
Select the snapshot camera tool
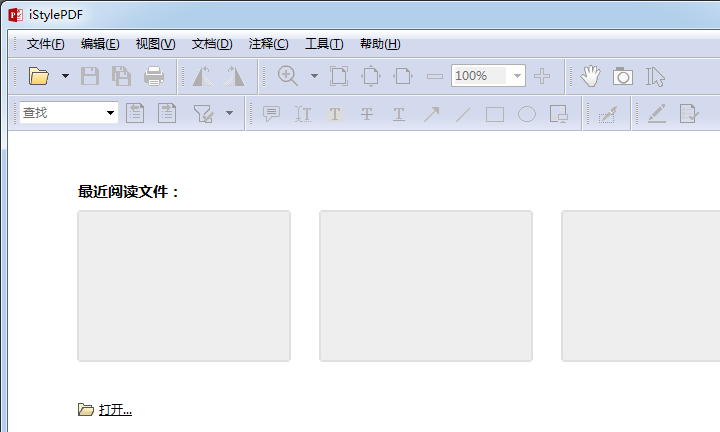click(x=623, y=76)
